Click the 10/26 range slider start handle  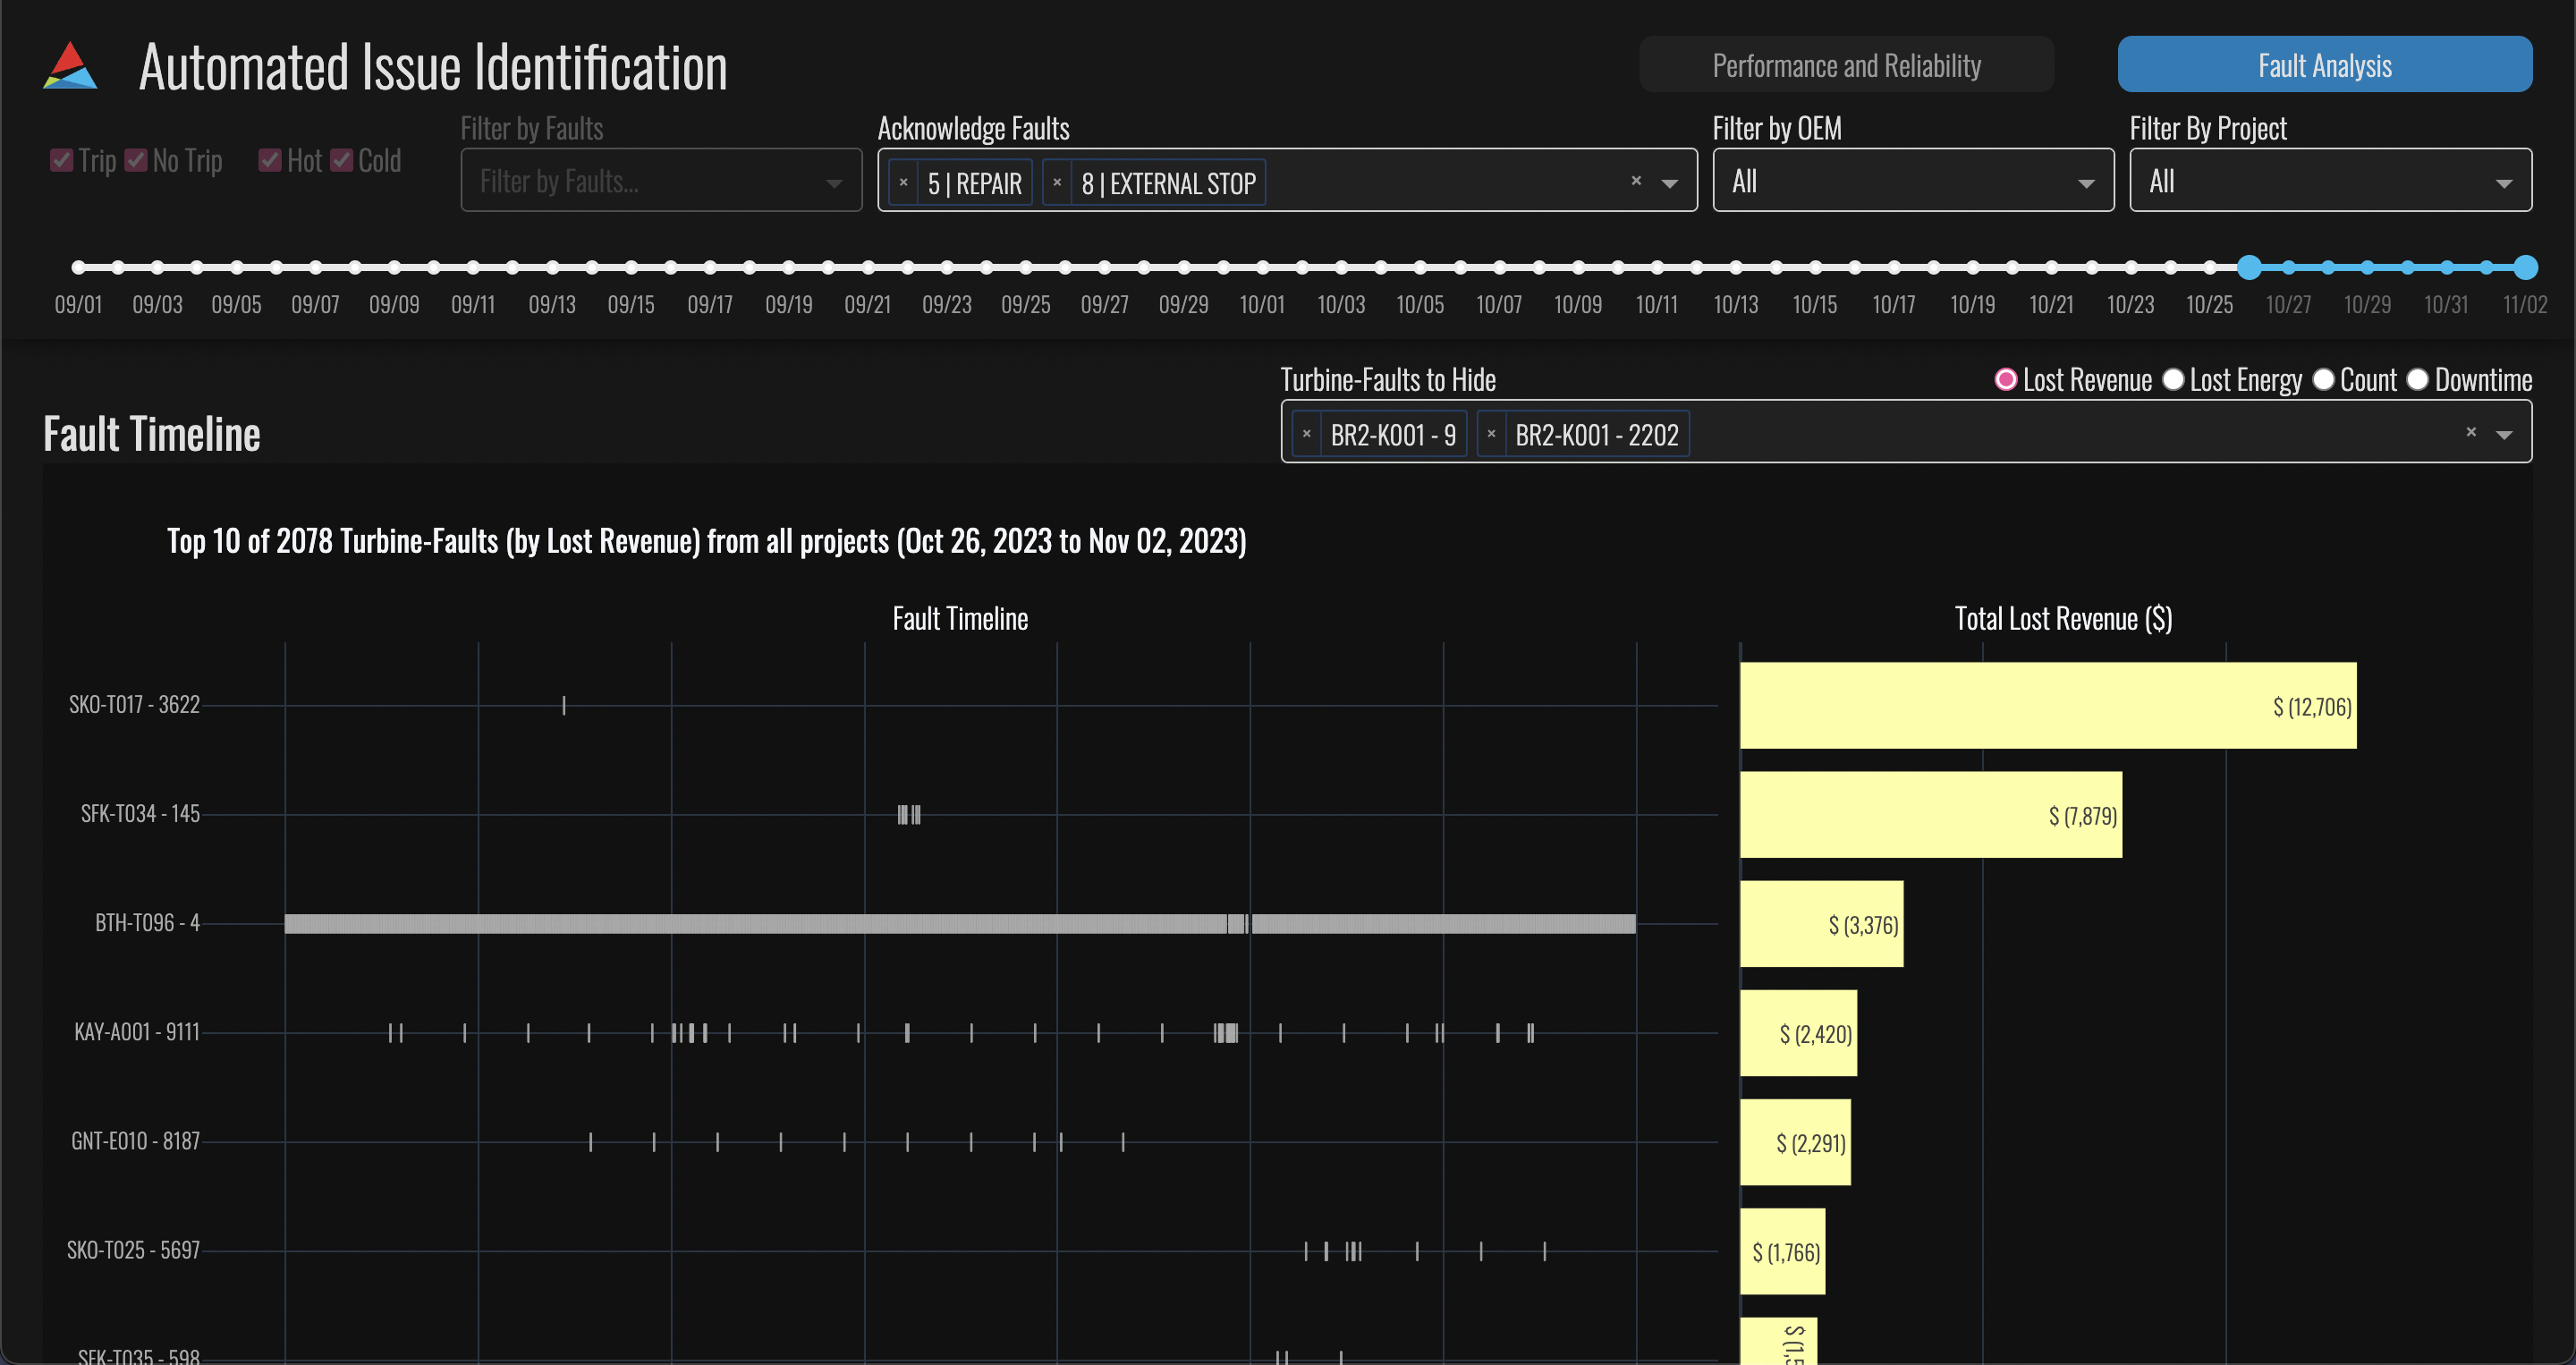tap(2249, 267)
